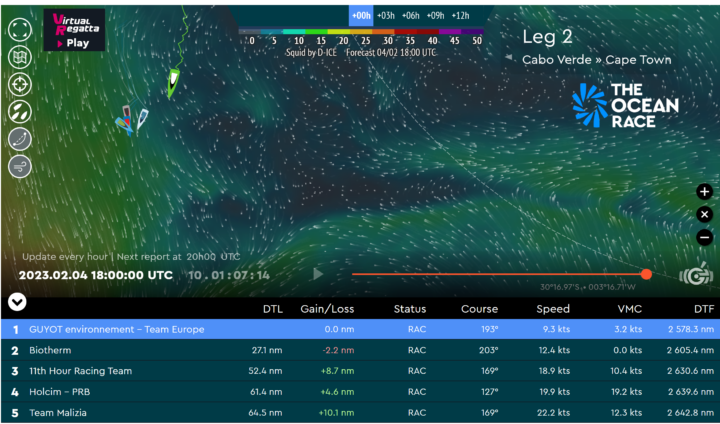
Task: Click the 19.2 kts VMC value
Action: click(x=626, y=392)
